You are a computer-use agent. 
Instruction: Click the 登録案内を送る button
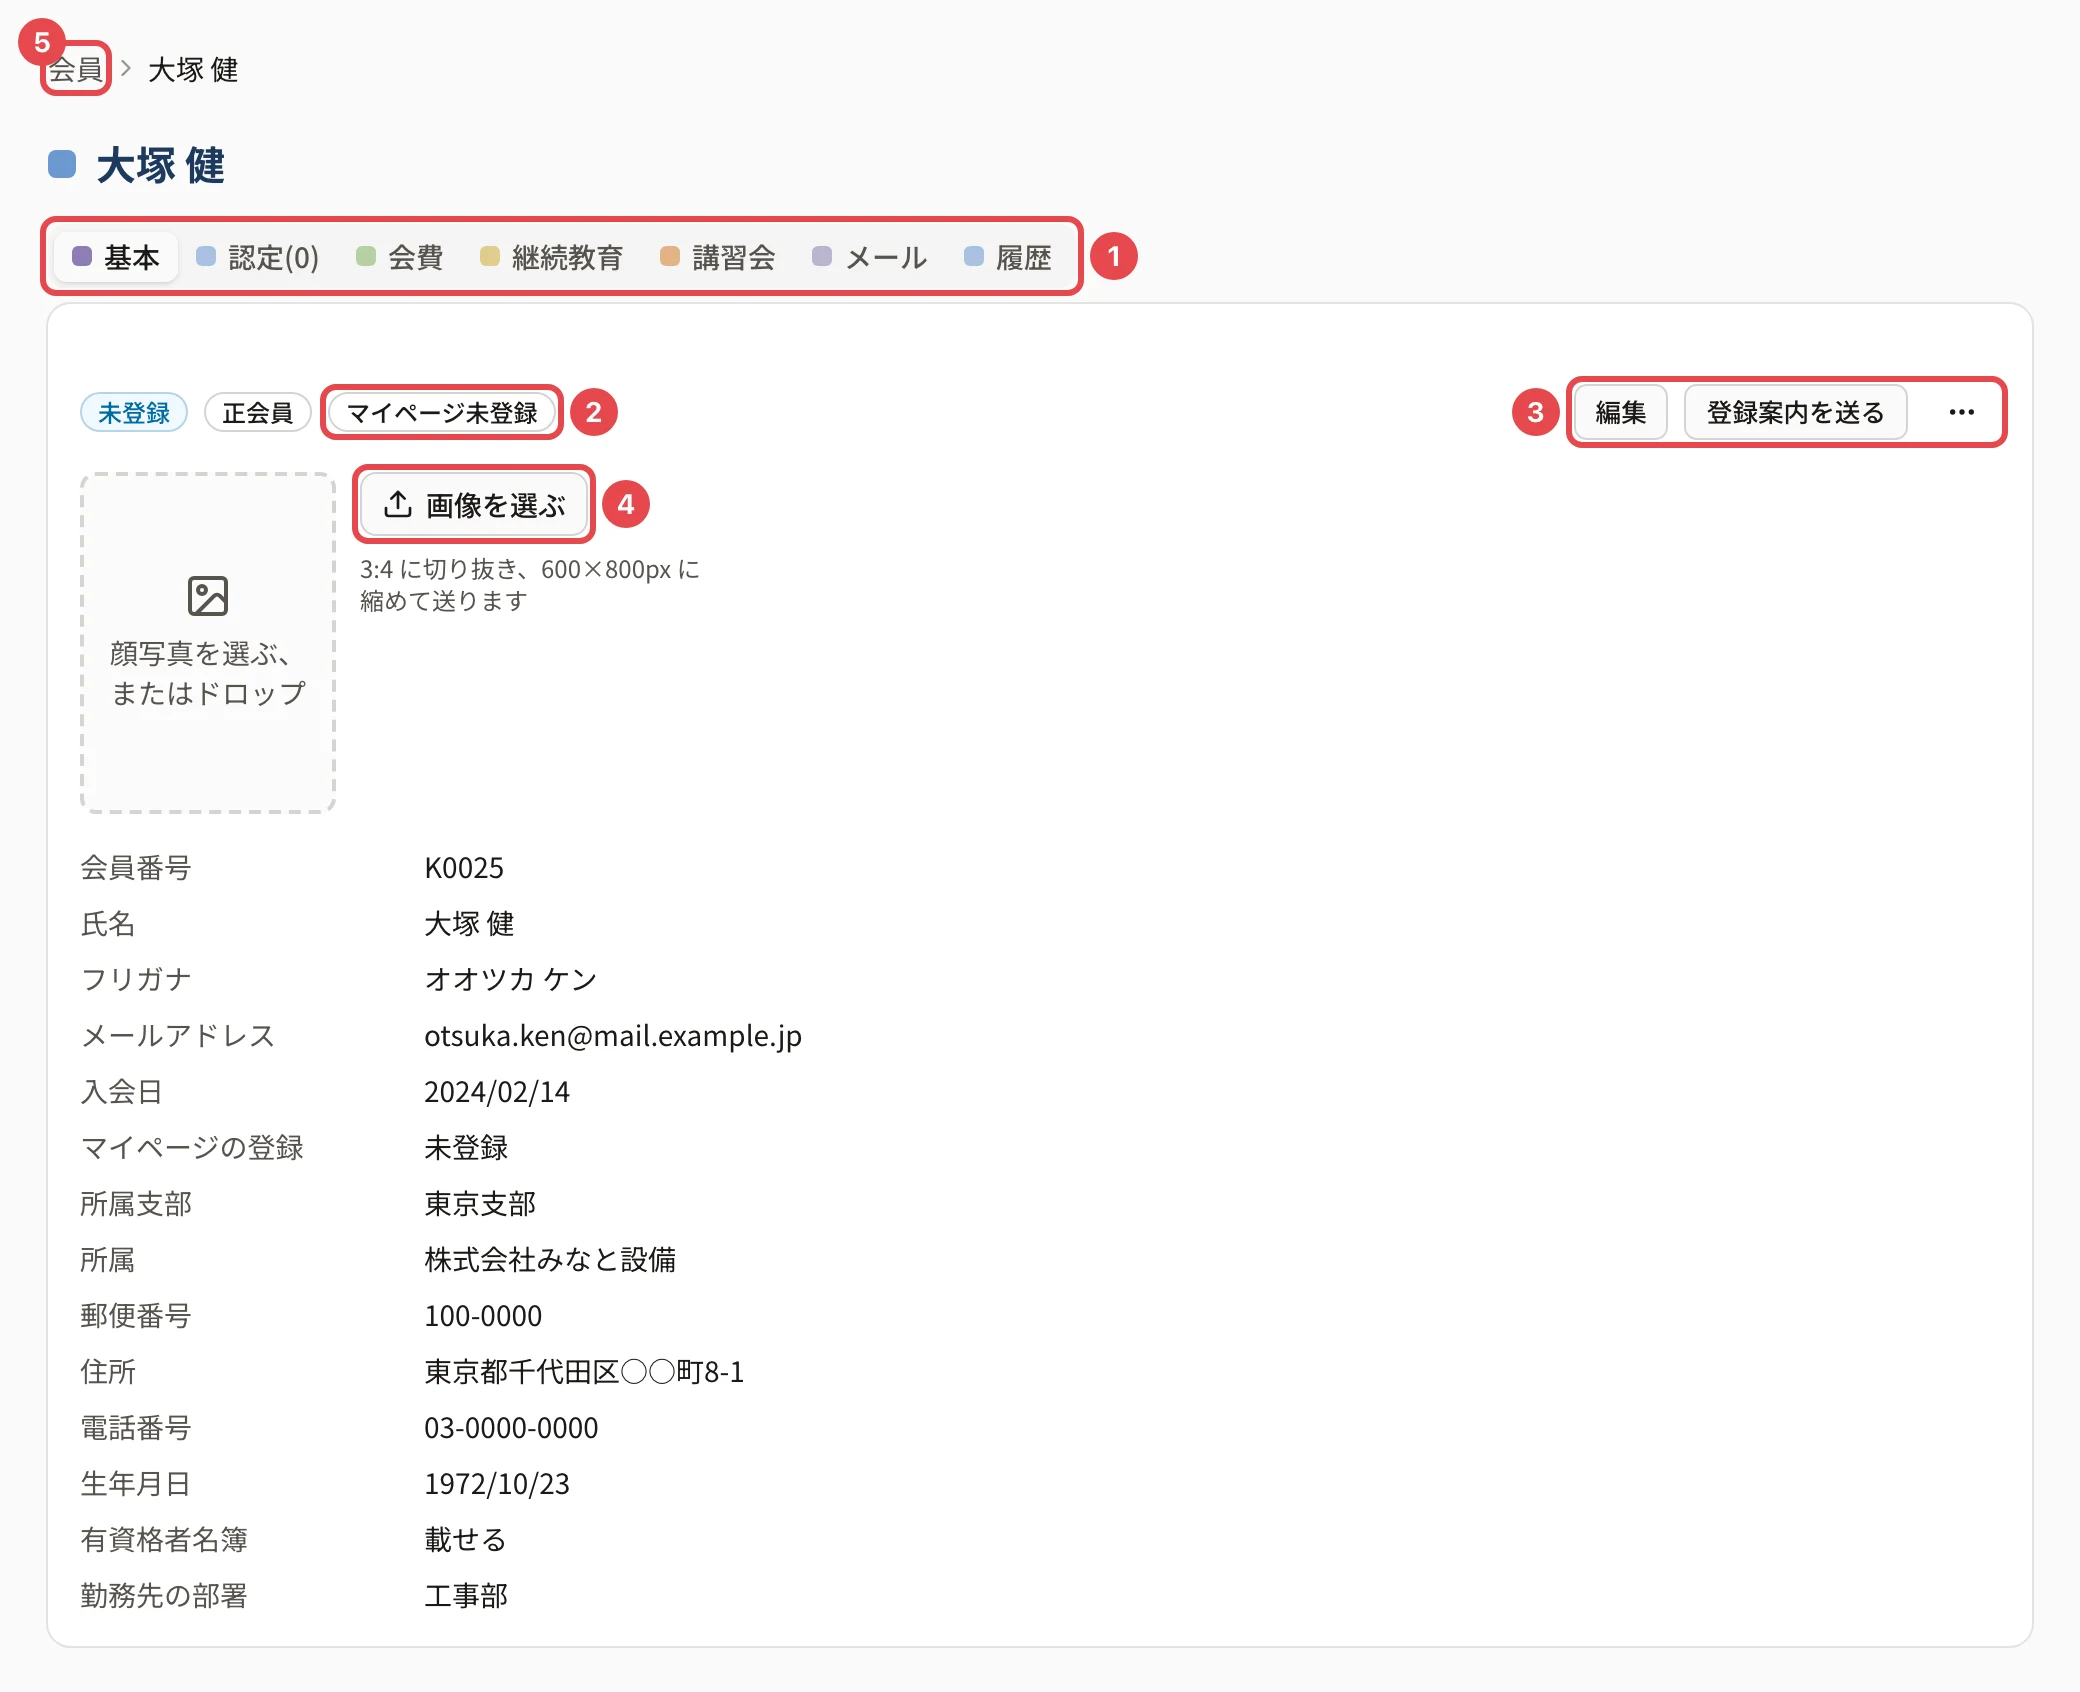click(x=1795, y=412)
